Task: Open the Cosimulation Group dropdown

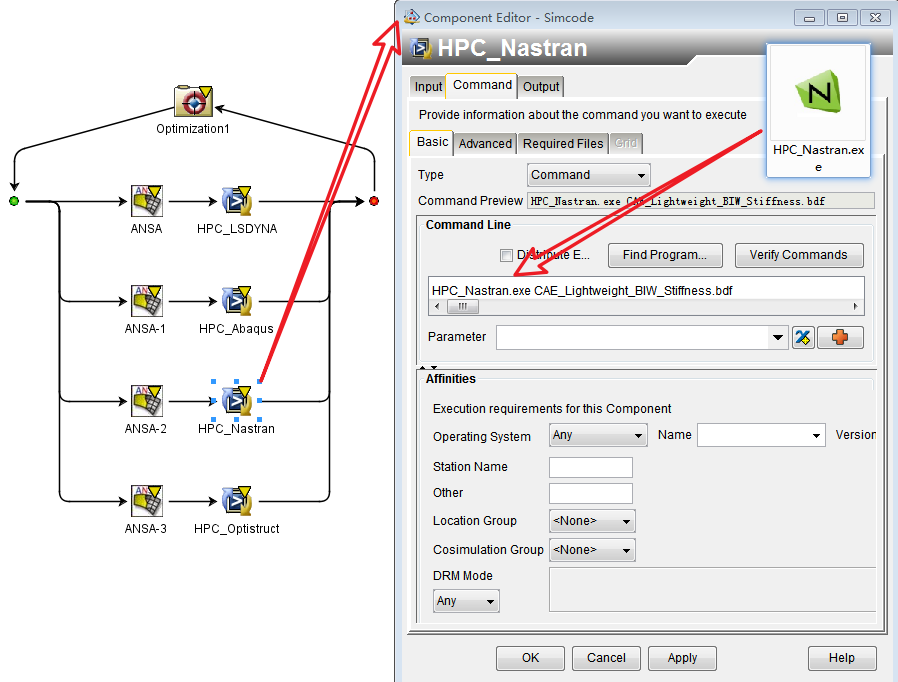Action: (592, 550)
